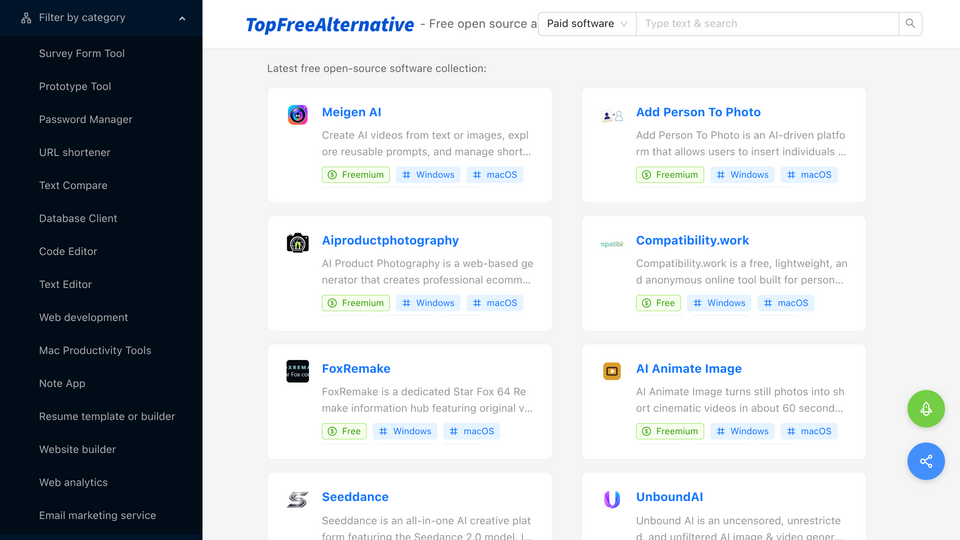Open the Aiproductphotography title link

390,241
